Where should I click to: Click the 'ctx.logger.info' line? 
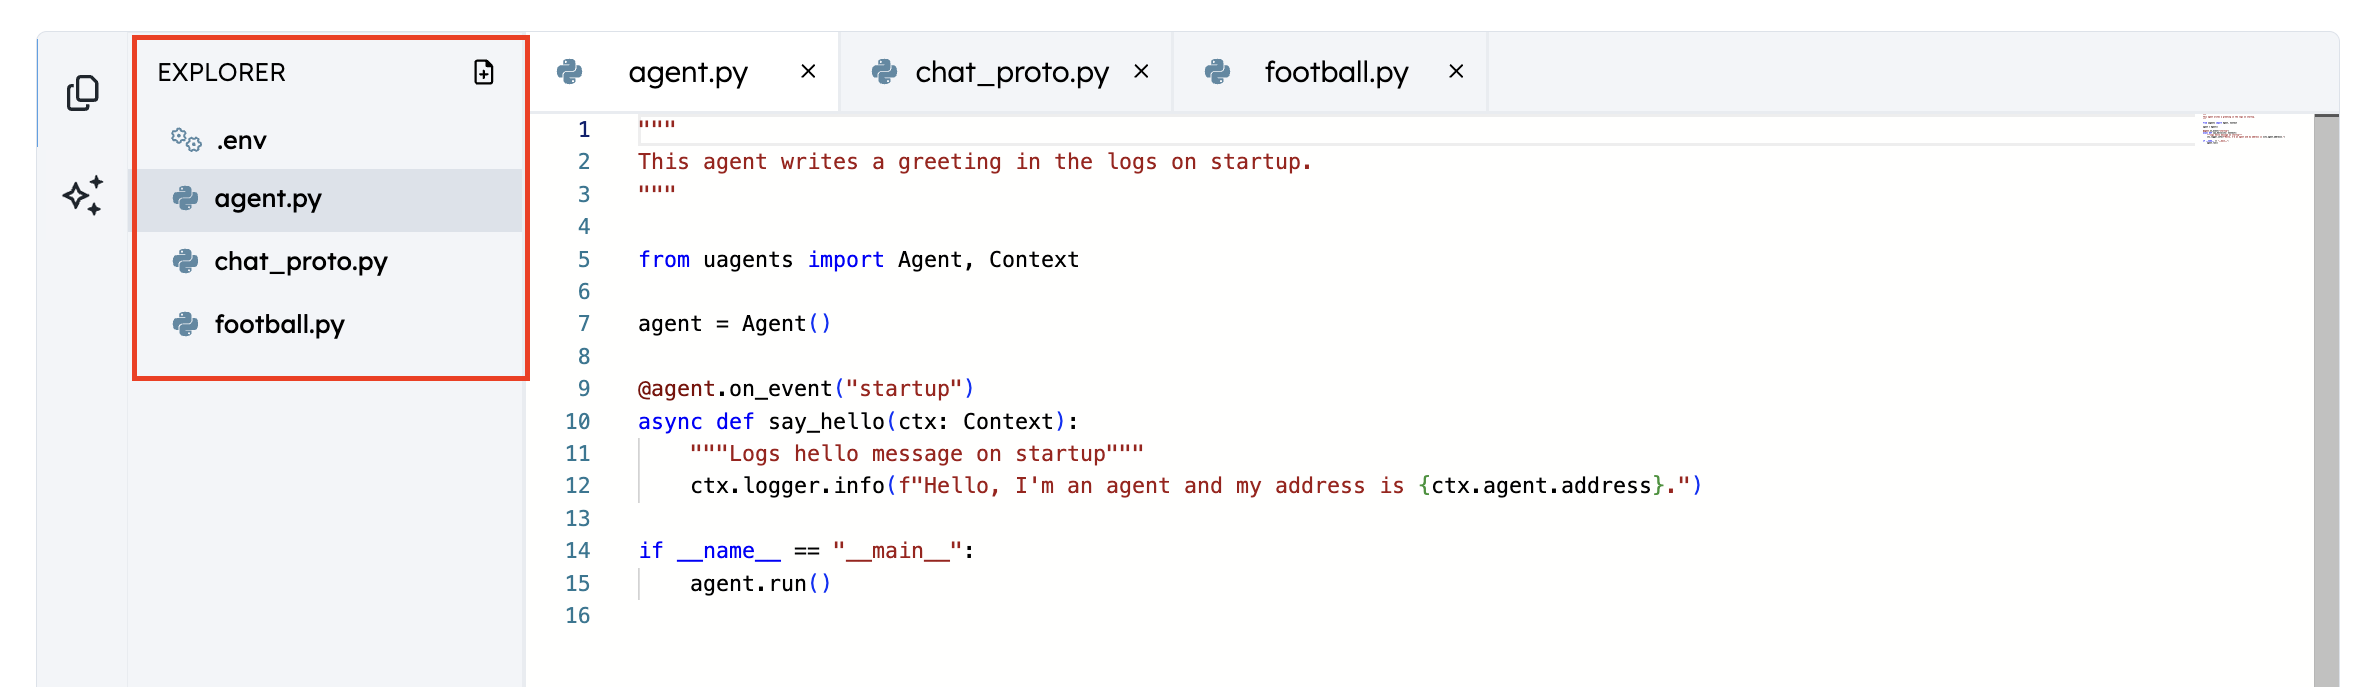1196,486
